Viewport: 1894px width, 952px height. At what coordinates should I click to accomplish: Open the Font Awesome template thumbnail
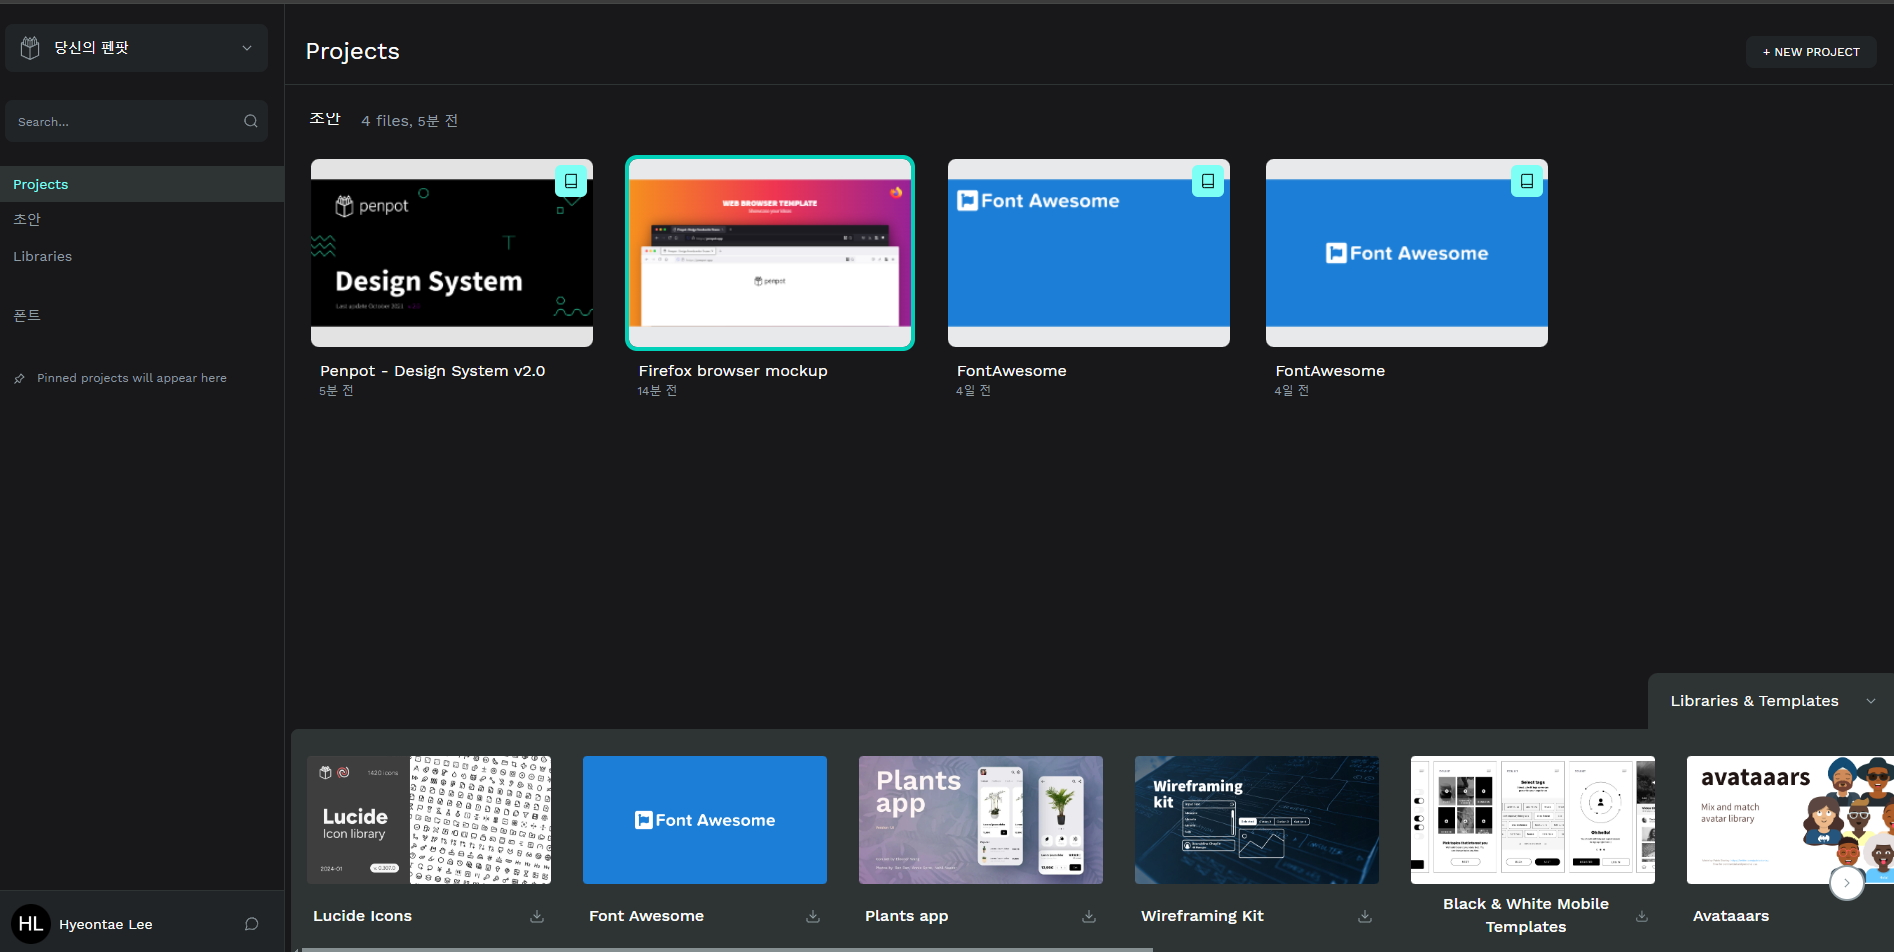click(705, 820)
